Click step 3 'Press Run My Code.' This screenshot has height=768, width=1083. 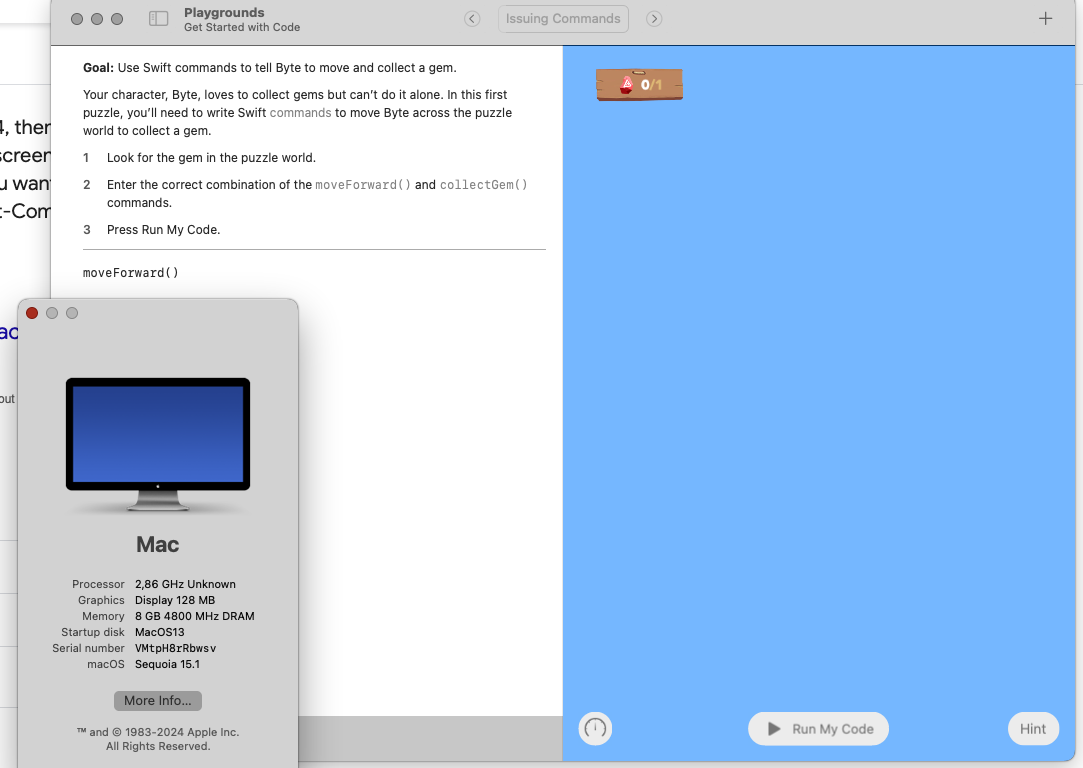click(x=164, y=229)
